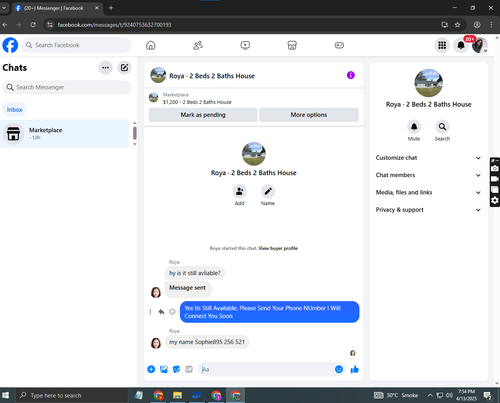Screen dimensions: 500x403
Task: Click the chat list scrollbar
Action: click(x=135, y=133)
